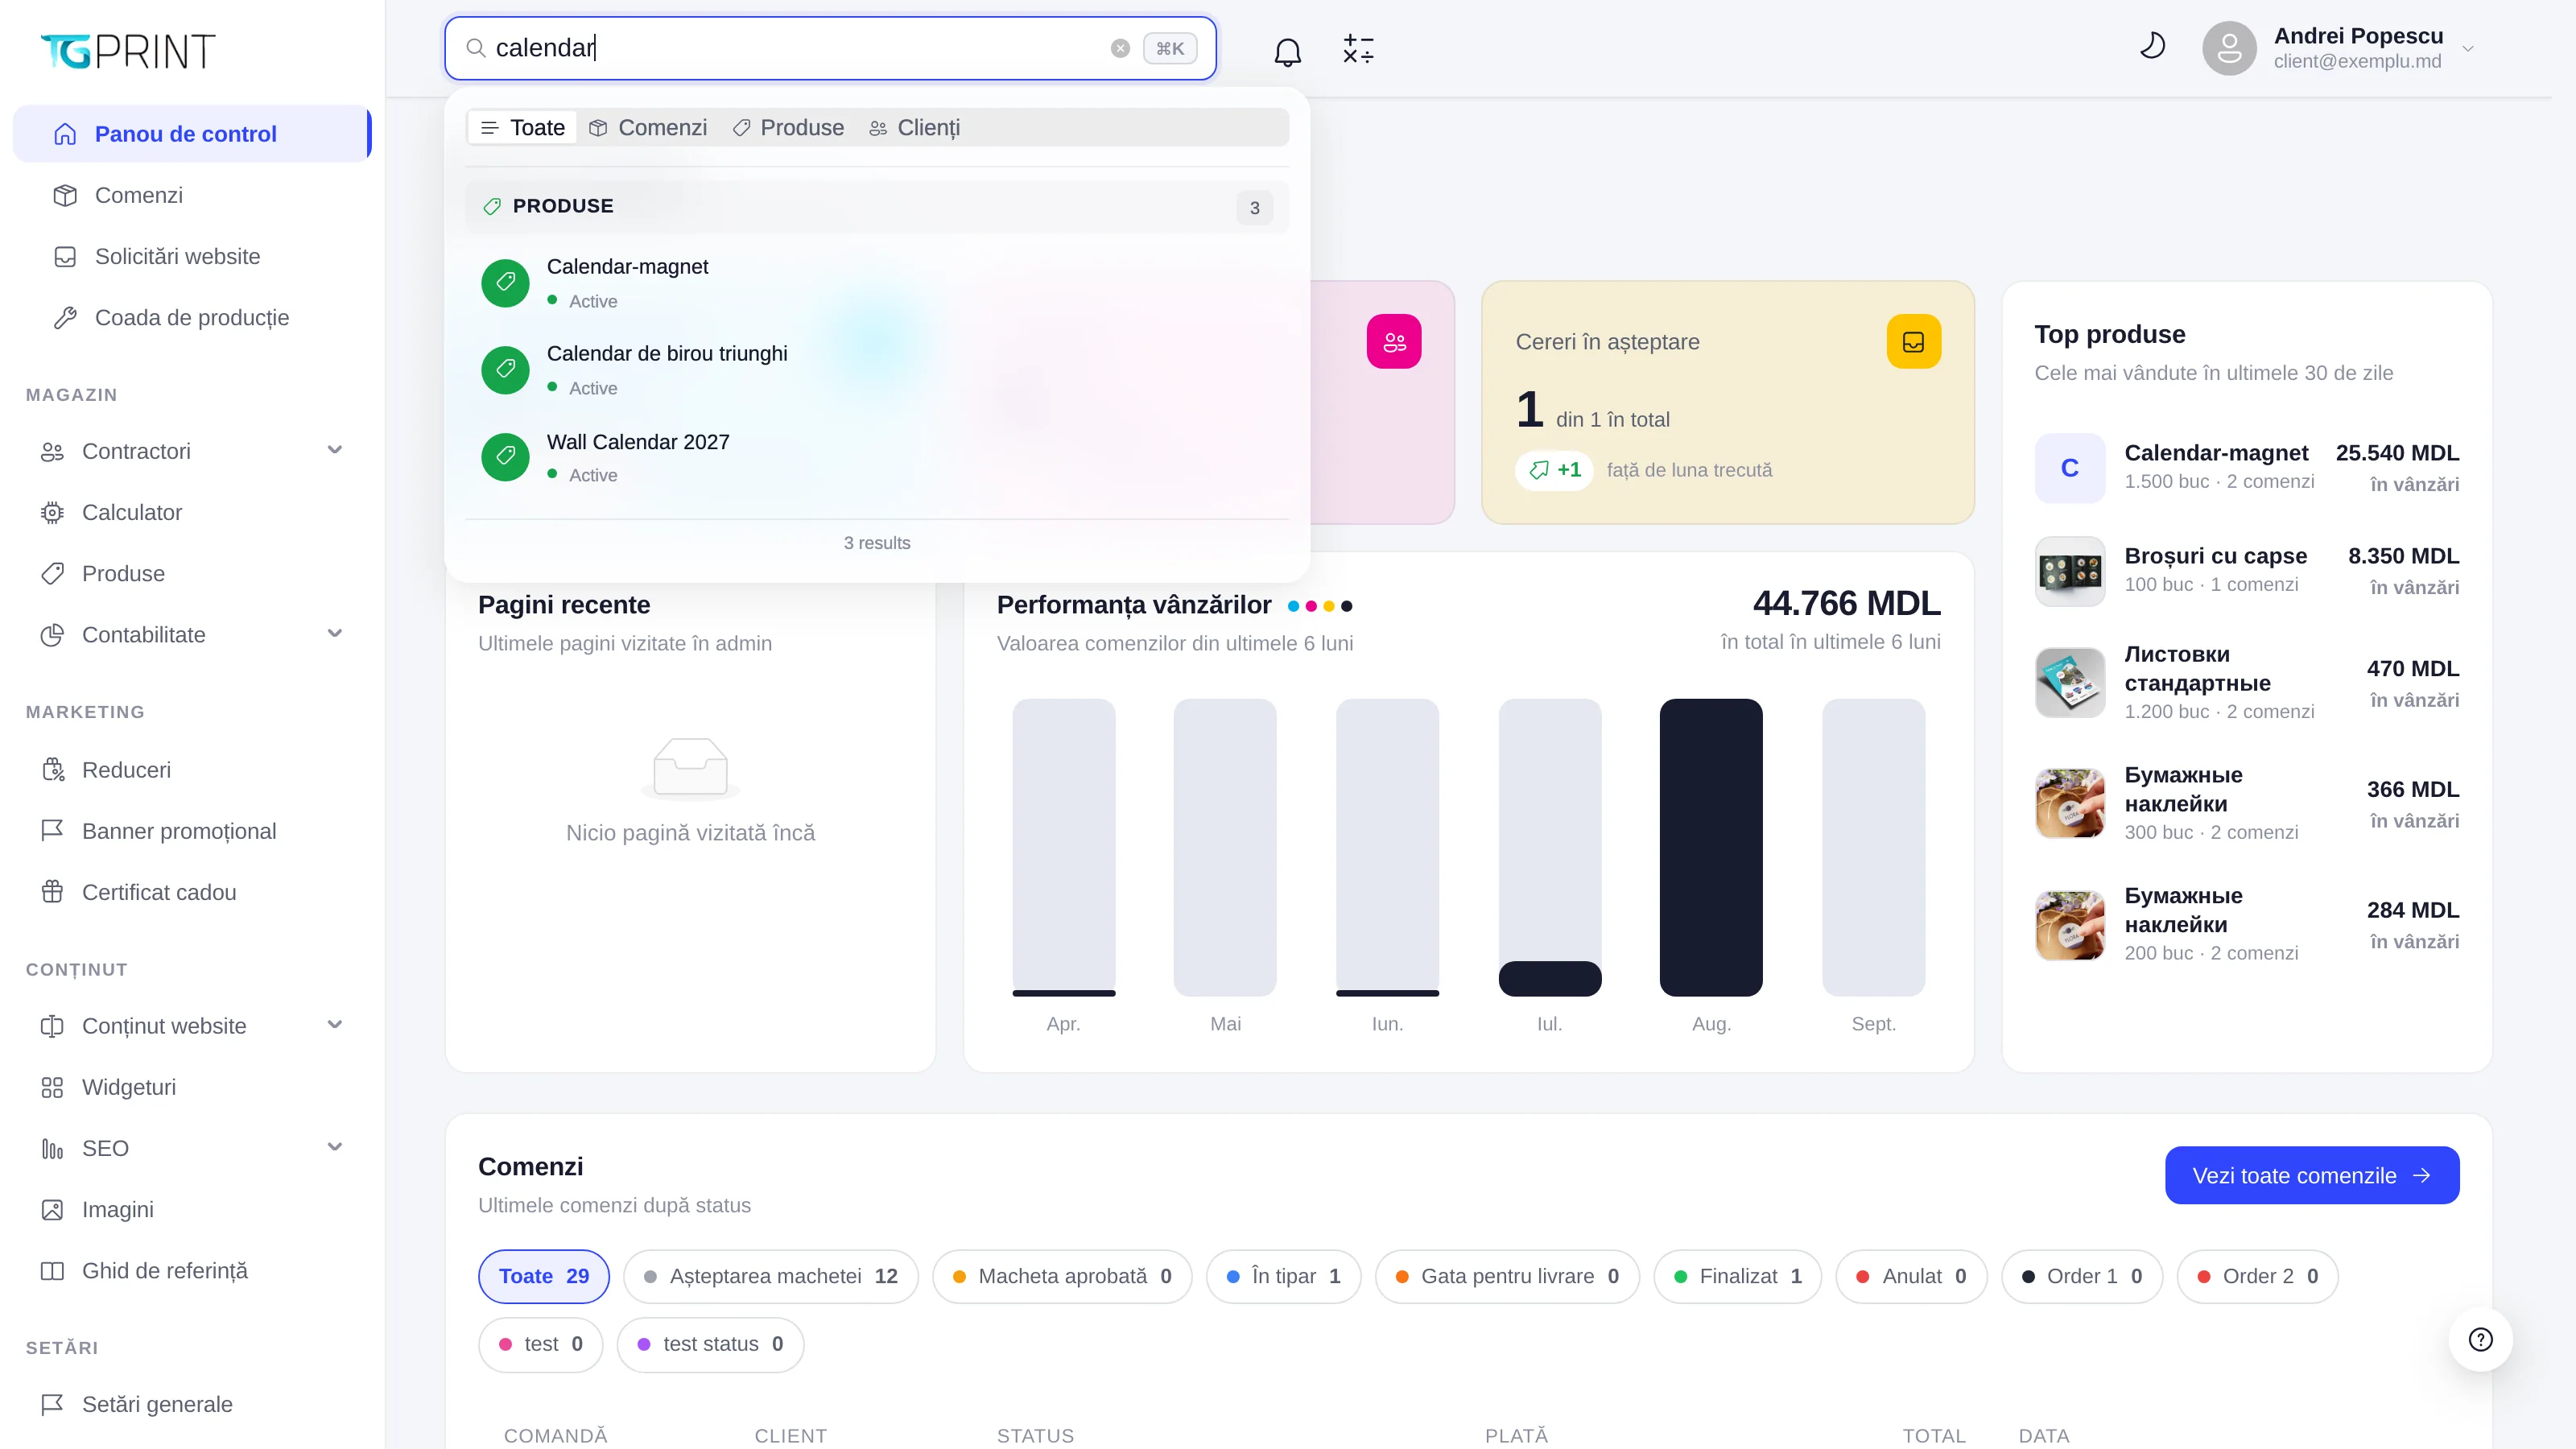The width and height of the screenshot is (2576, 1449).
Task: Open Solicitări website page
Action: pyautogui.click(x=192, y=256)
